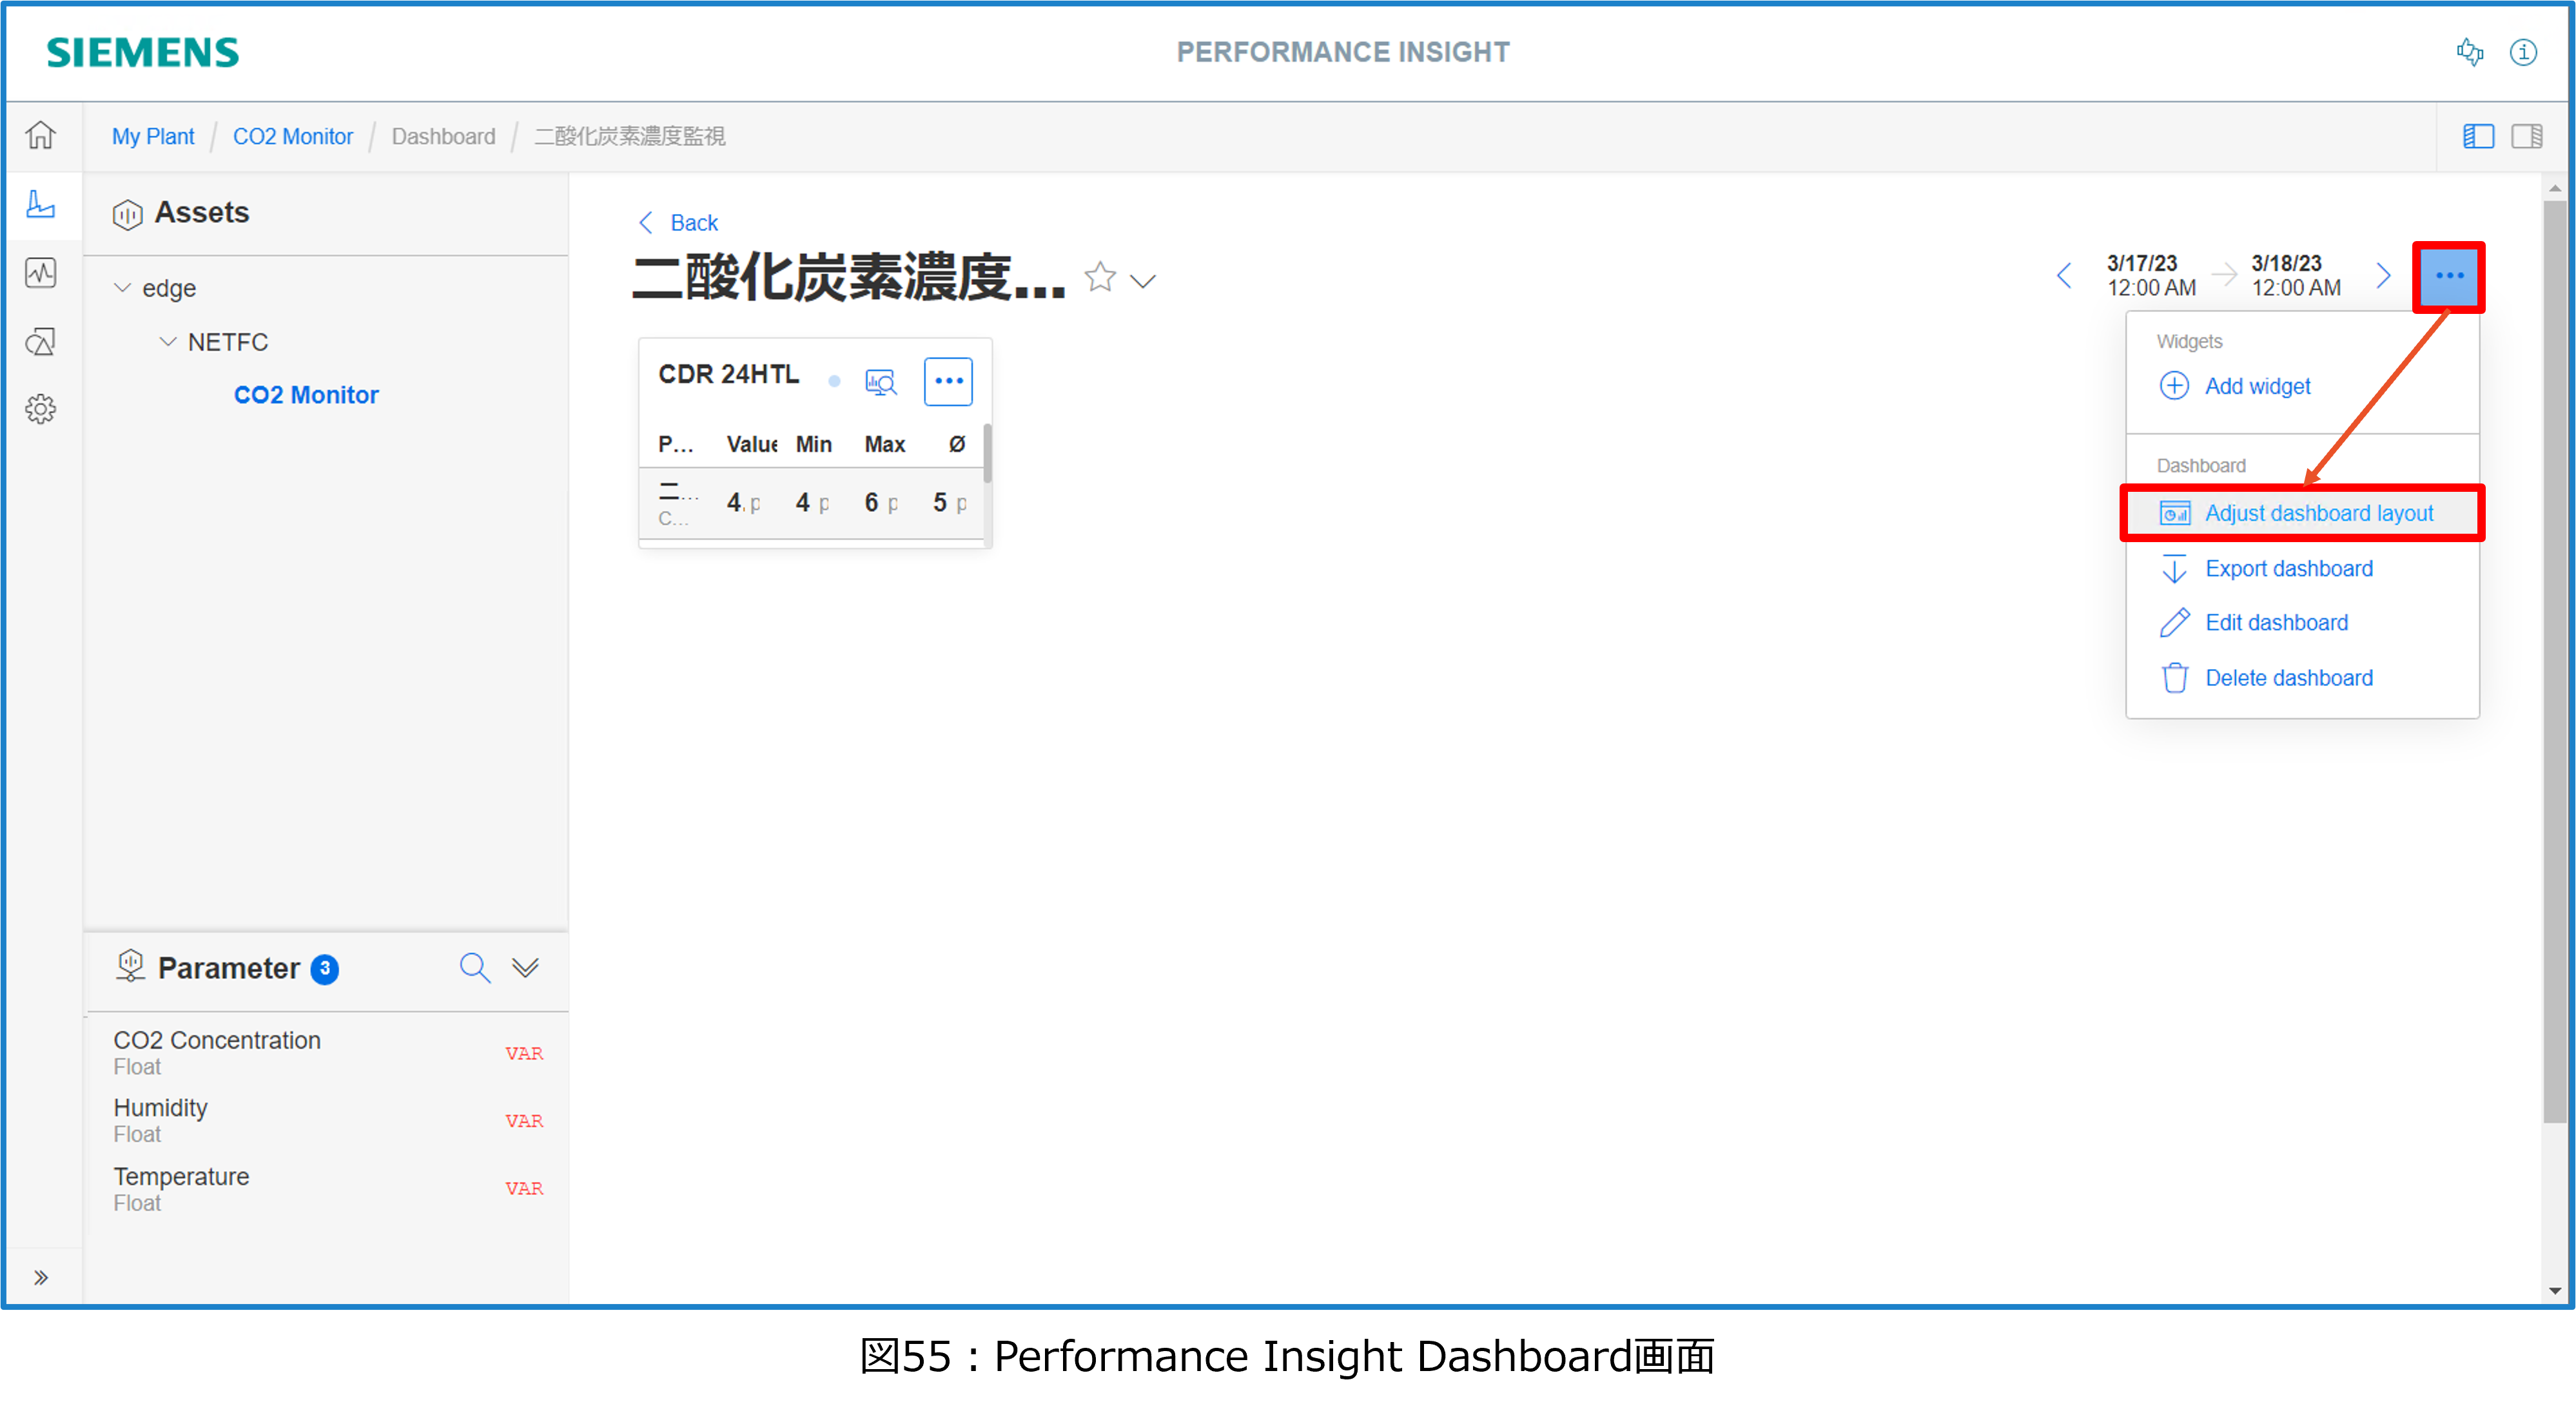The height and width of the screenshot is (1411, 2576).
Task: Click the vertical scrollbar on the right
Action: pyautogui.click(x=2554, y=660)
